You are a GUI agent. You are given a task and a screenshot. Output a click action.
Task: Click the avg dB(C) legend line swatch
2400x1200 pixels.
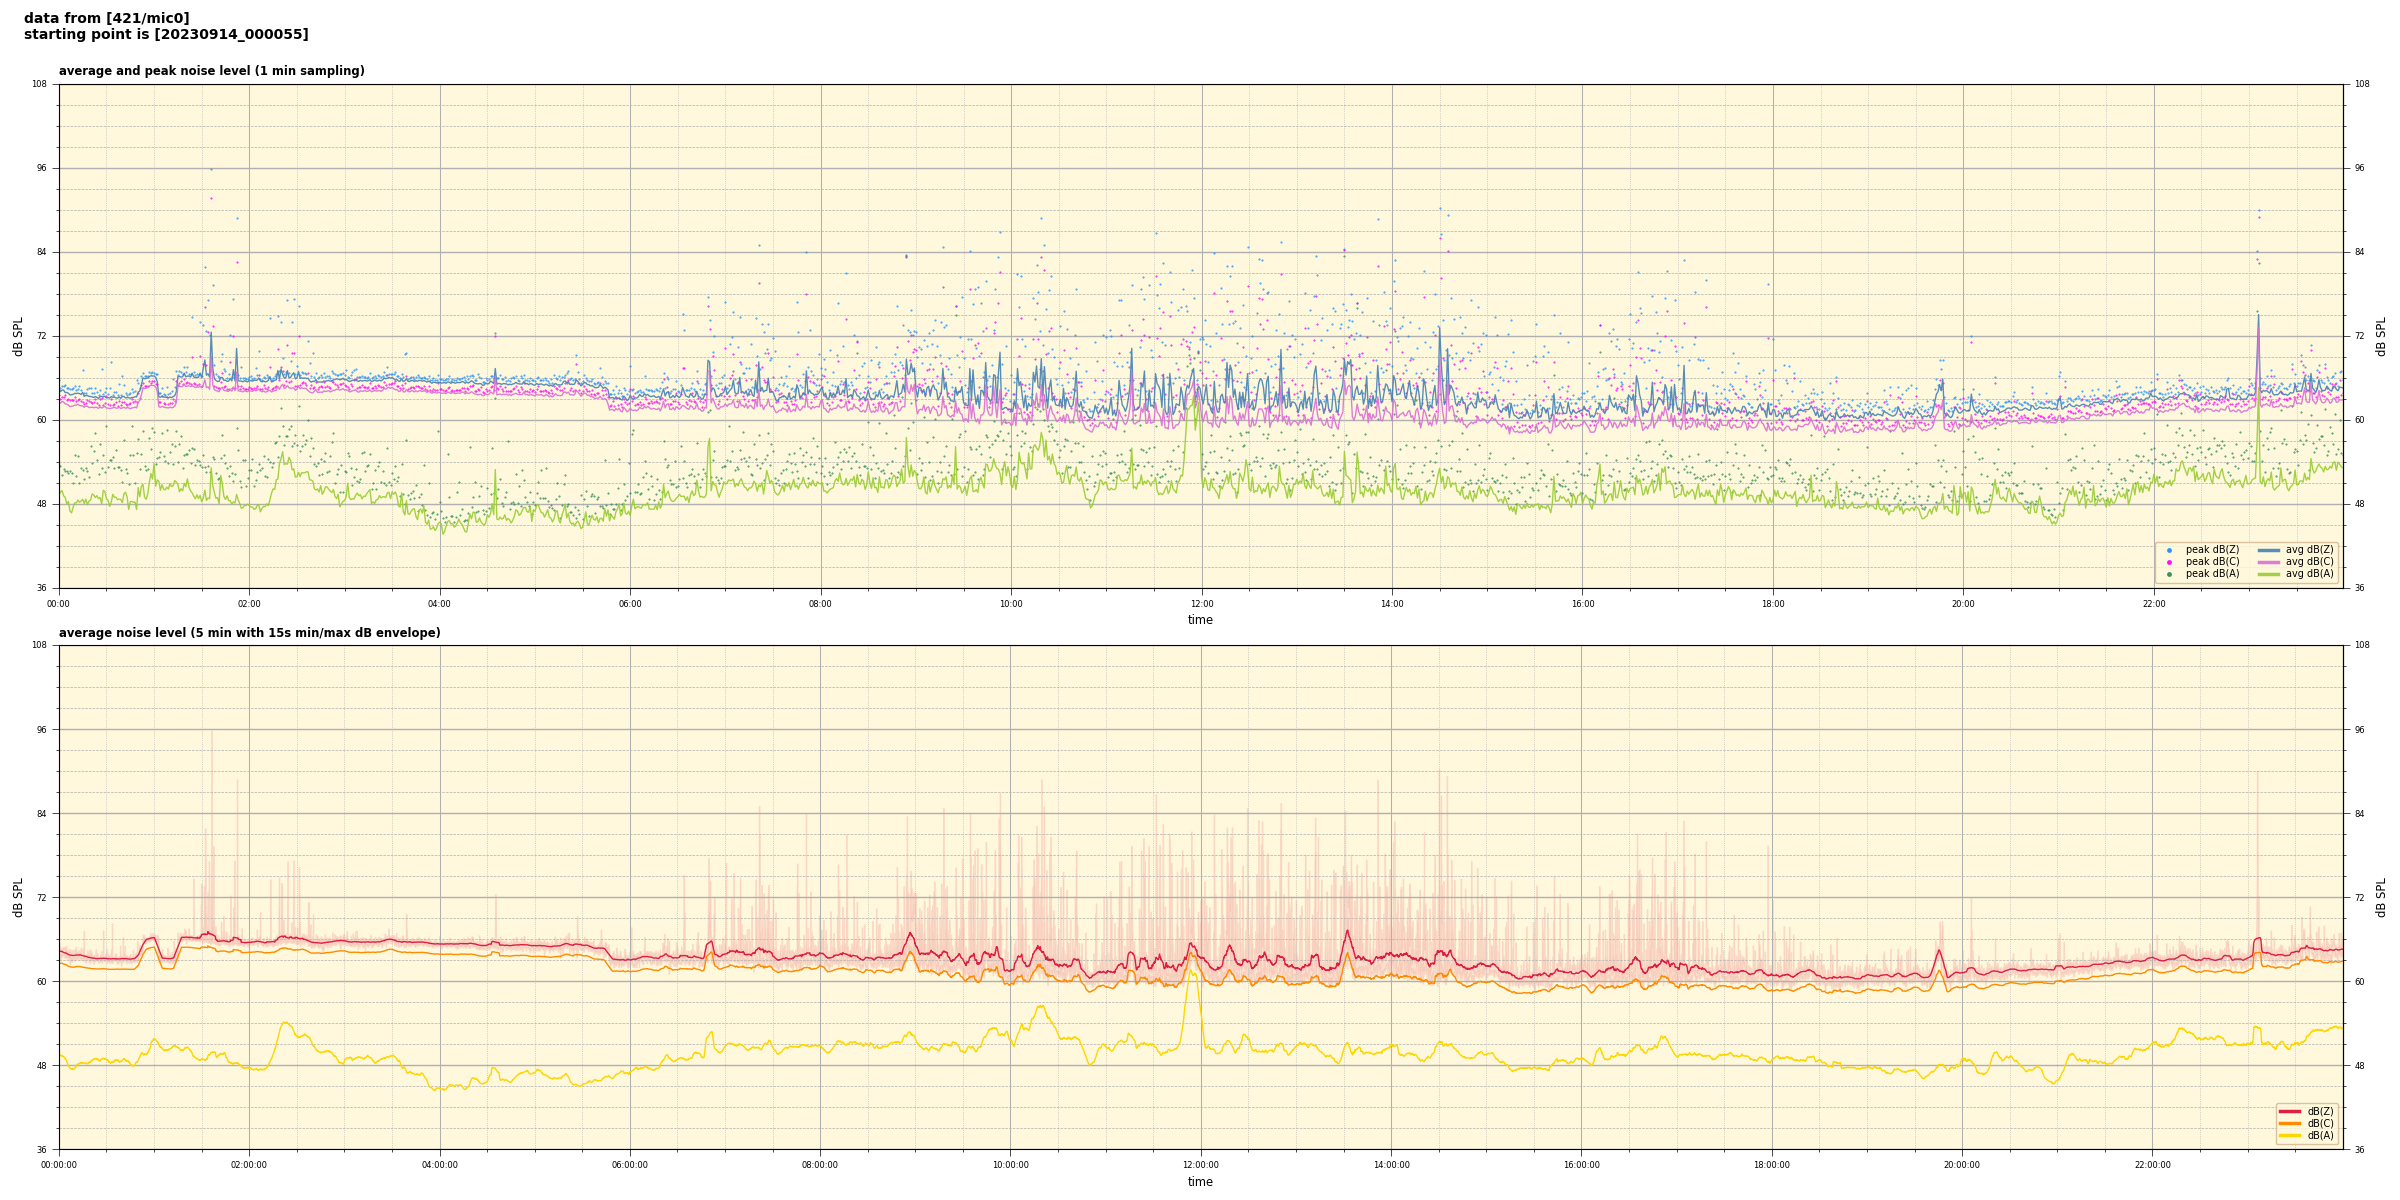tap(2269, 562)
